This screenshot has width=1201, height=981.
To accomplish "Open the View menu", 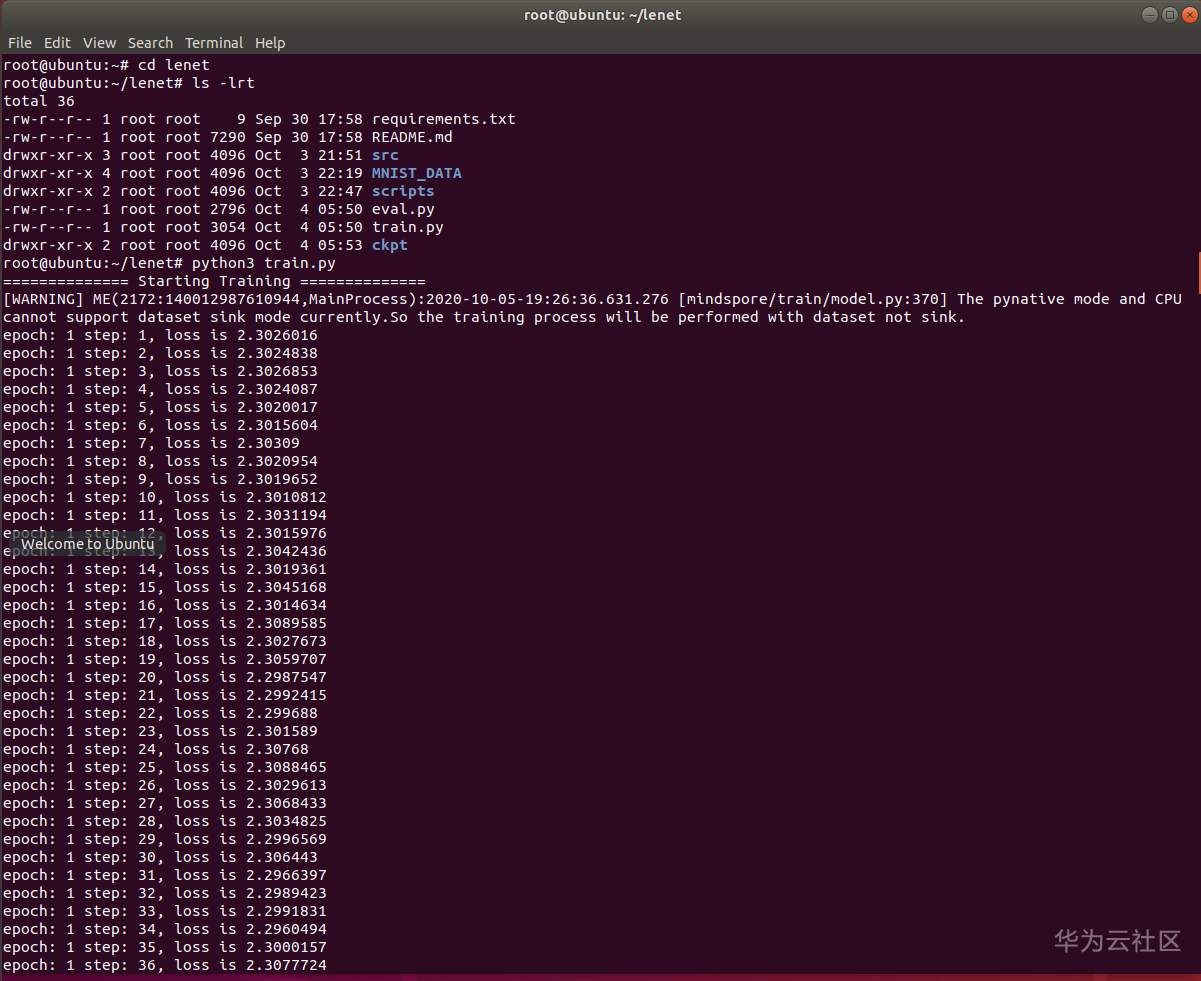I will click(x=99, y=43).
